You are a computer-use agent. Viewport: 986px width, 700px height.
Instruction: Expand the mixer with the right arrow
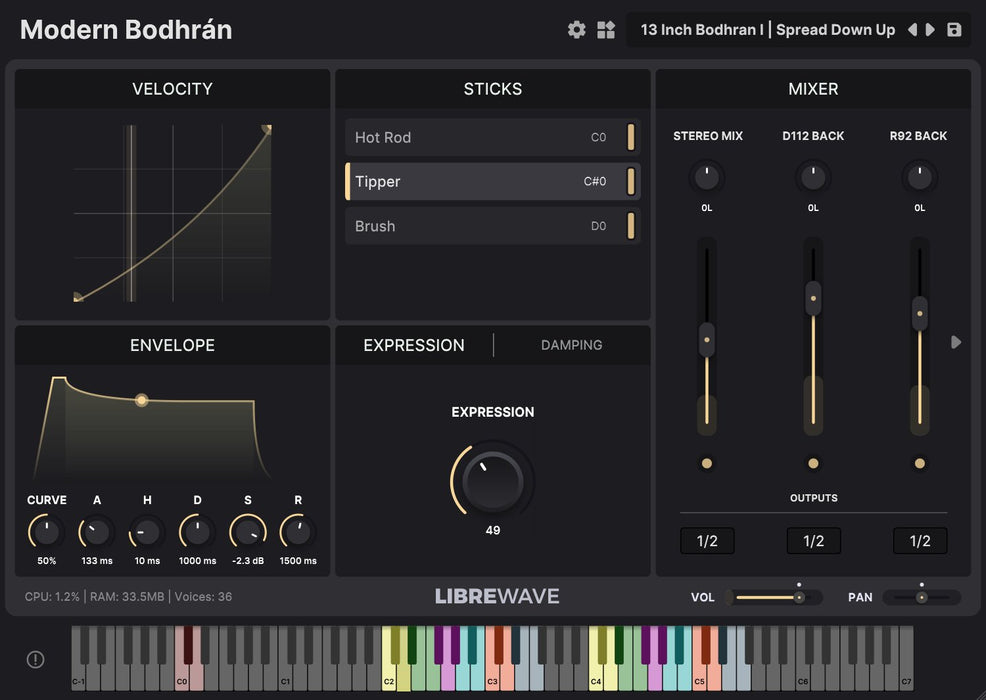point(956,342)
